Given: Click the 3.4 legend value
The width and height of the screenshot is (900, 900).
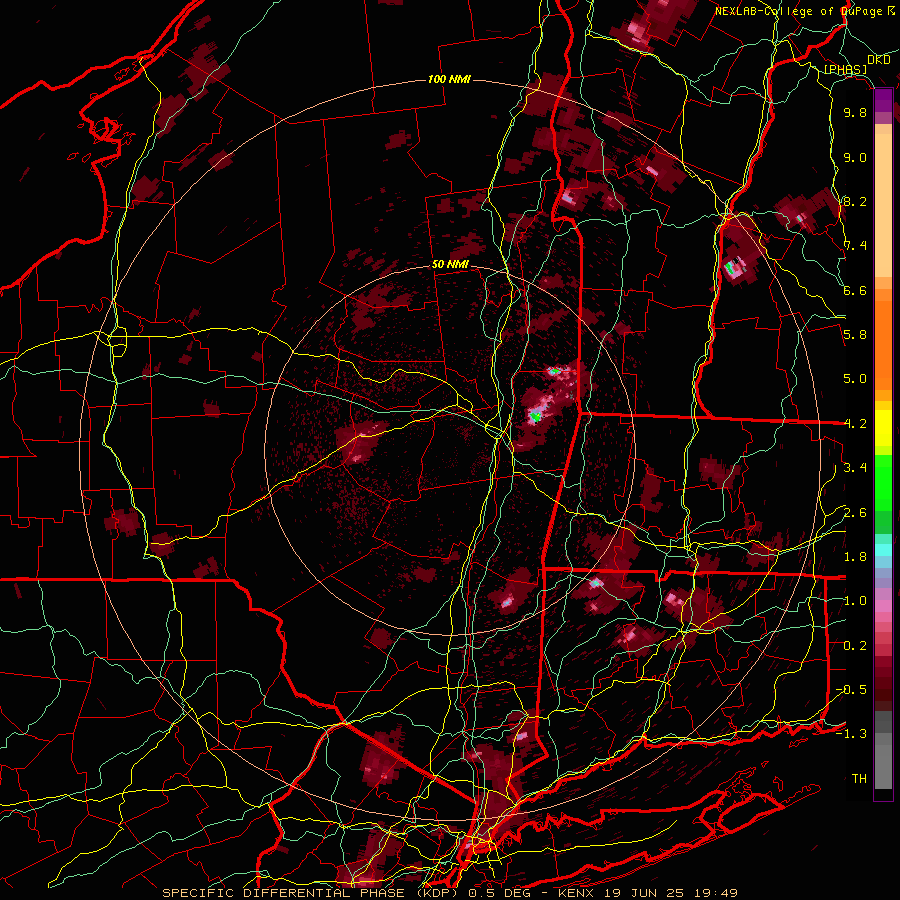Looking at the screenshot, I should pos(855,468).
